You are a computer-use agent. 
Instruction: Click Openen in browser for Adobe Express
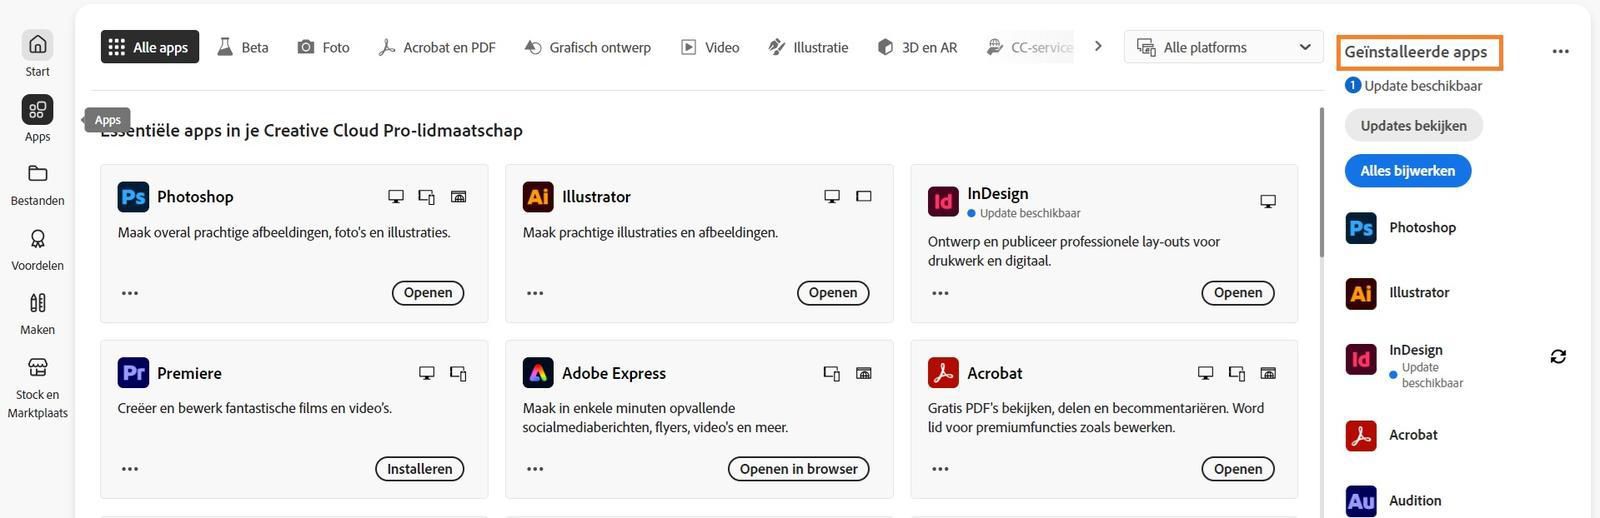[798, 469]
